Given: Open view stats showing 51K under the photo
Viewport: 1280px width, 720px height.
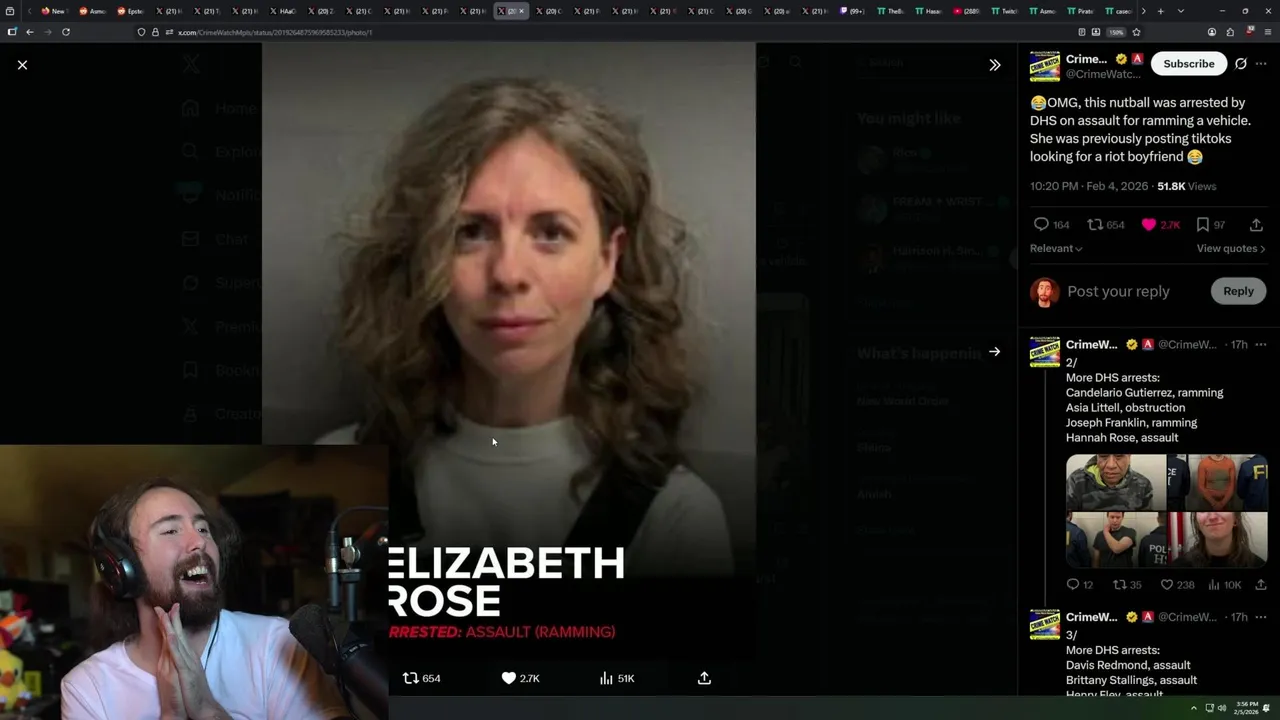Looking at the screenshot, I should coord(617,678).
